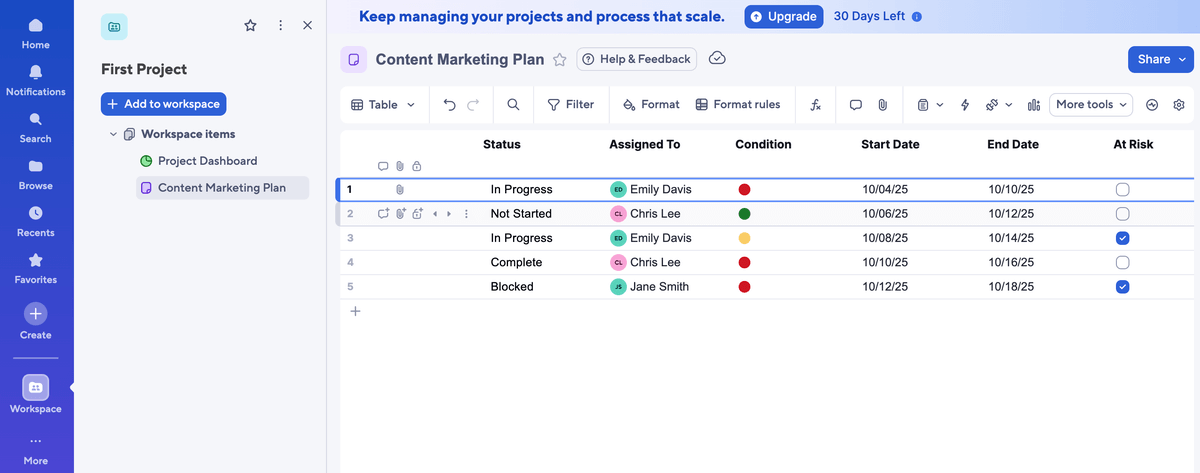Open Search from the left sidebar

tap(36, 127)
